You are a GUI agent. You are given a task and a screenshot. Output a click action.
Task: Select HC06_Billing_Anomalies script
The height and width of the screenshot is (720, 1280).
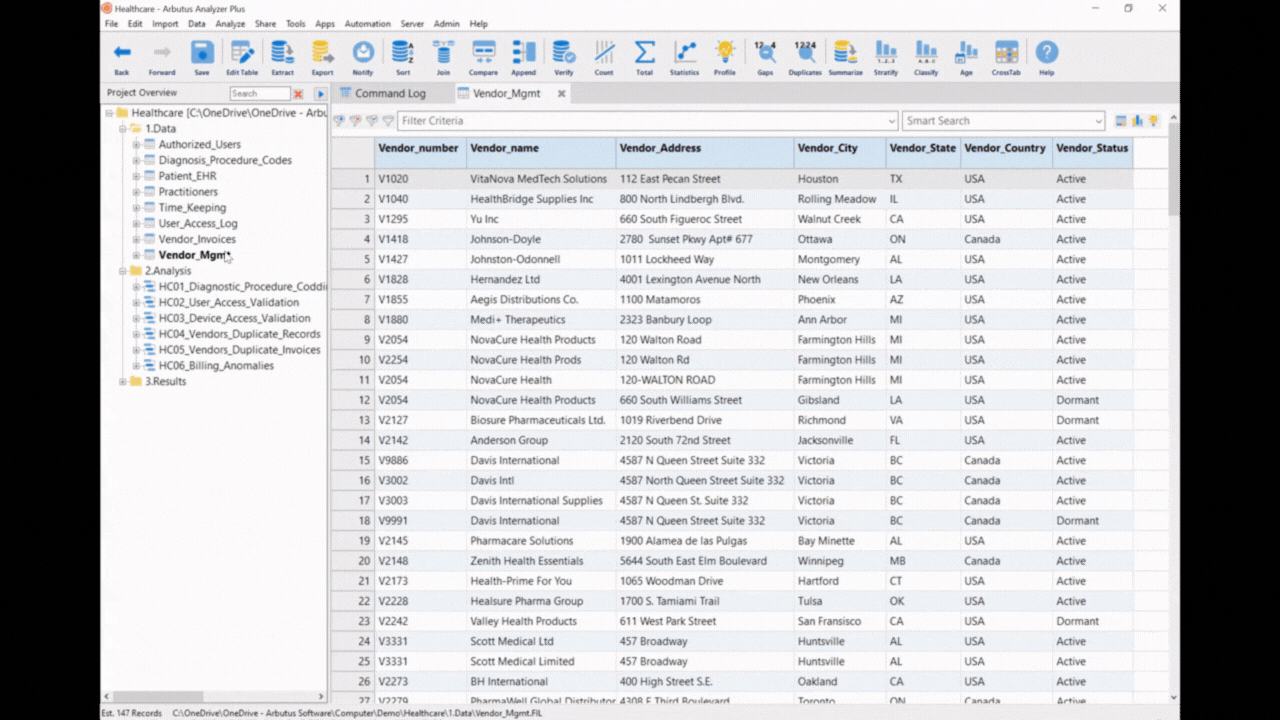[x=216, y=366]
